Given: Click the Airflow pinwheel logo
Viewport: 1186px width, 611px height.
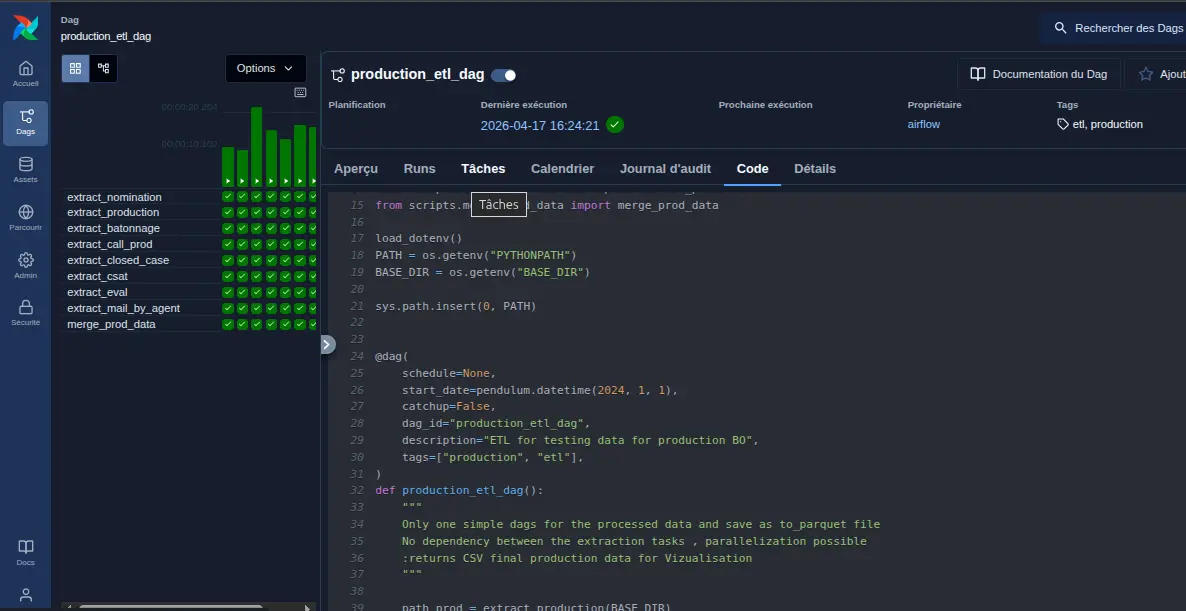Looking at the screenshot, I should point(25,26).
